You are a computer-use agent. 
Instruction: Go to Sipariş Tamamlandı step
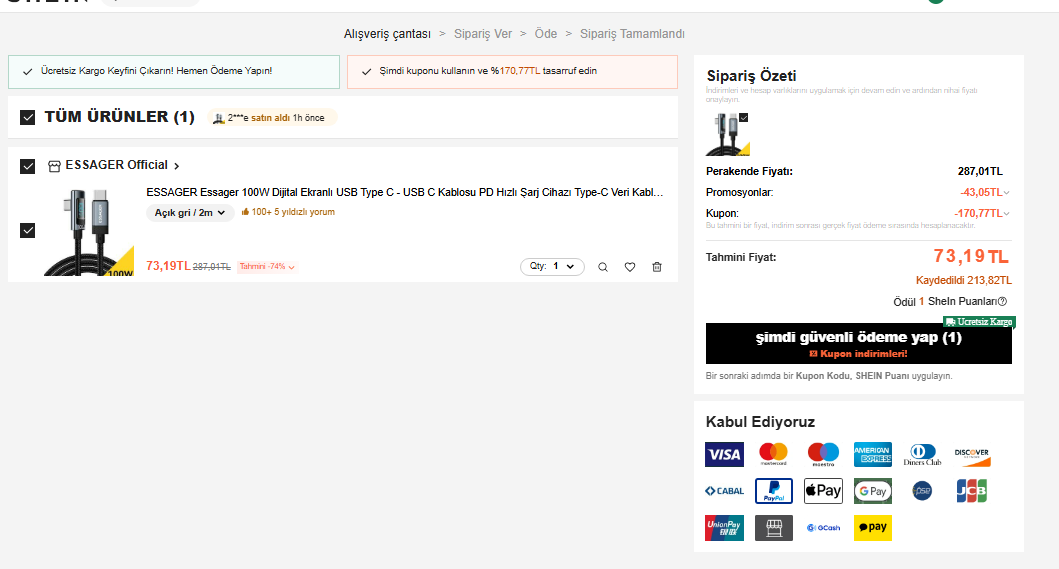click(632, 34)
